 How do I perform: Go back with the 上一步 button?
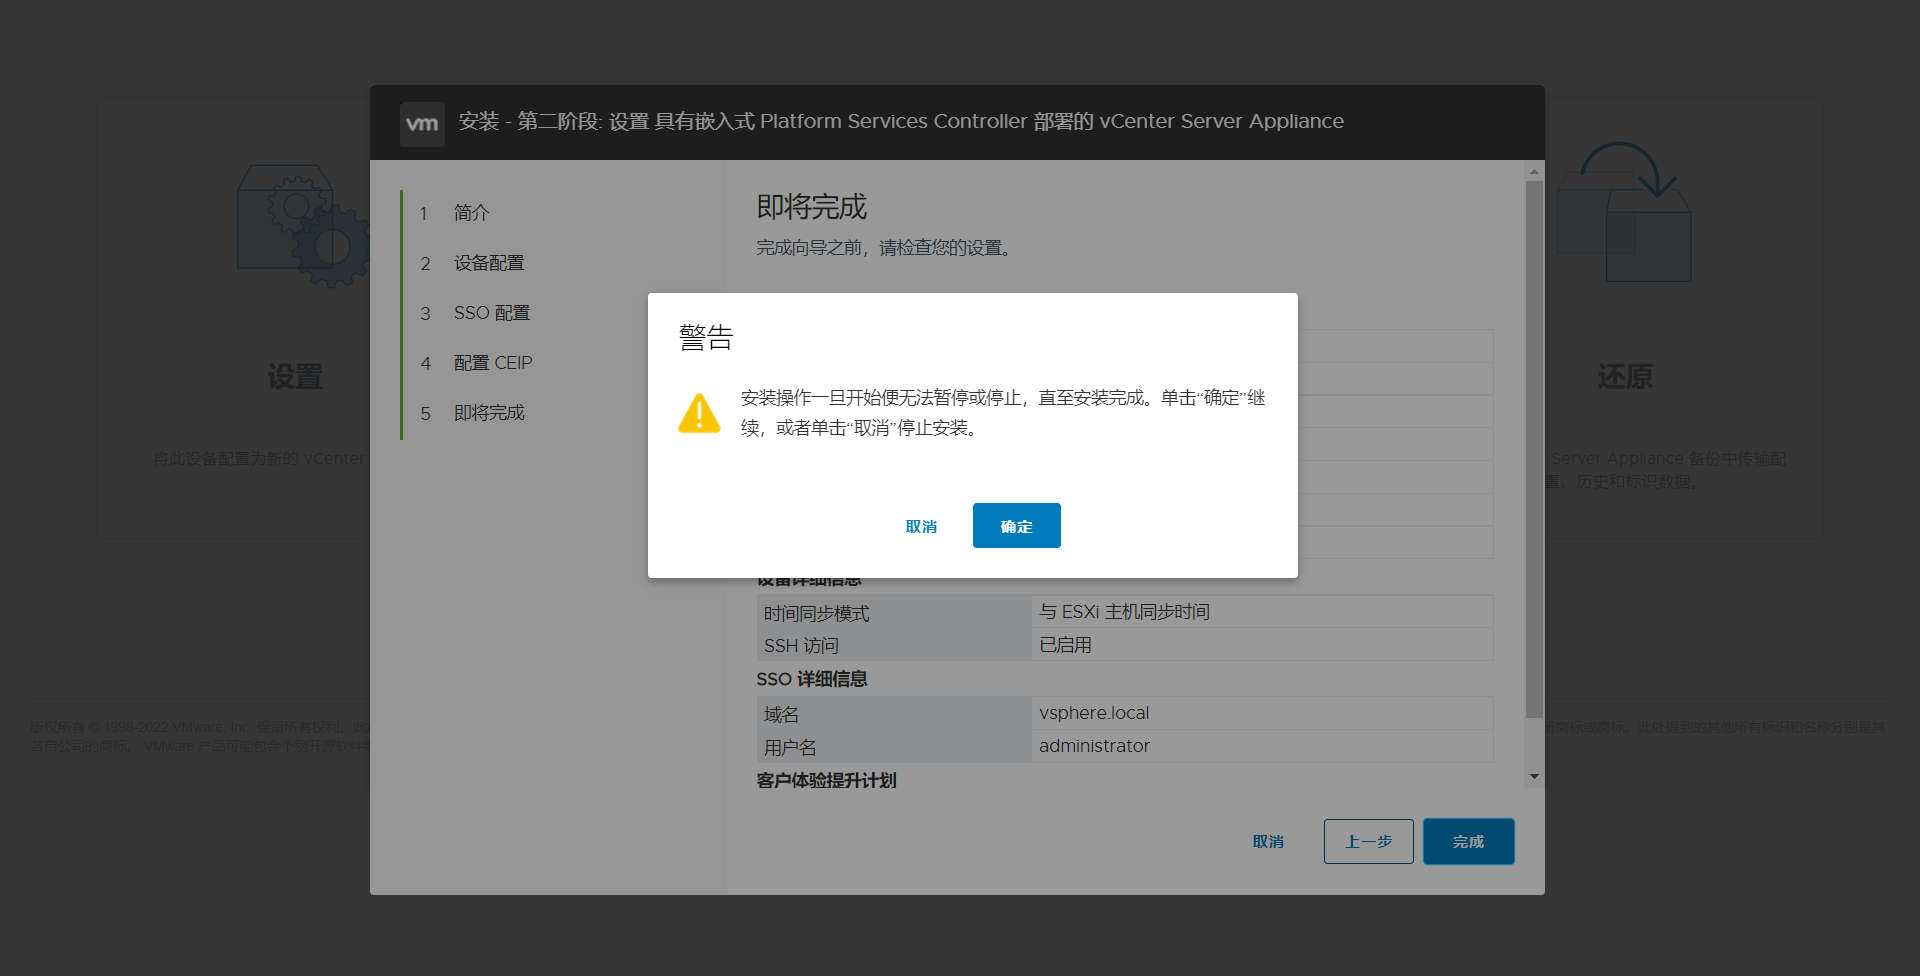point(1368,841)
